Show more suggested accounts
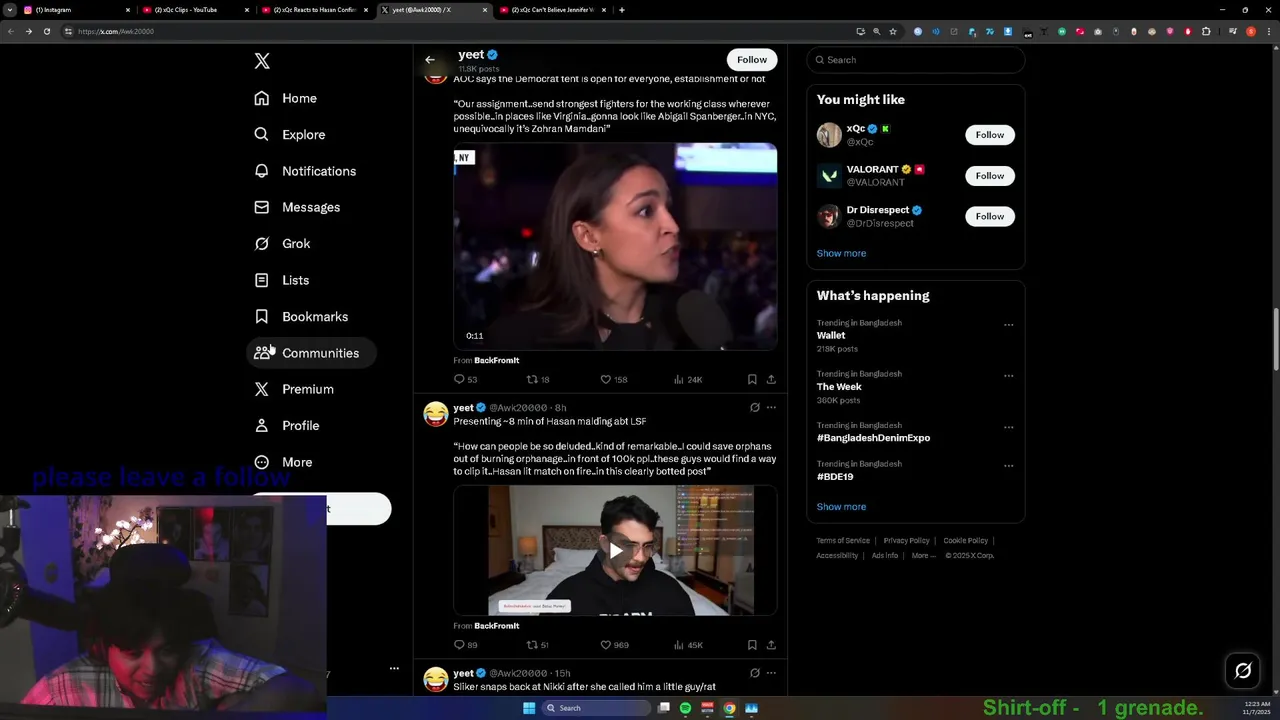The width and height of the screenshot is (1280, 720). tap(841, 253)
